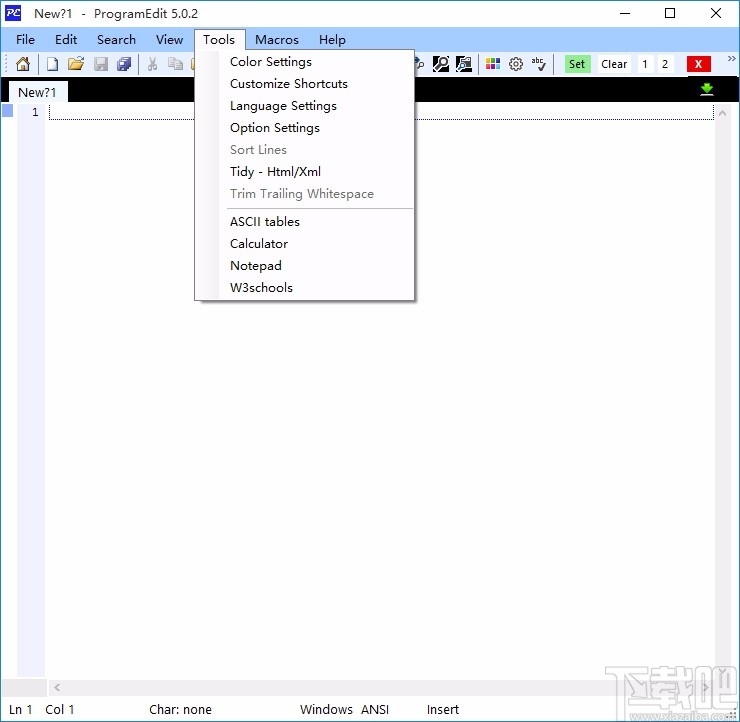Image resolution: width=740 pixels, height=722 pixels.
Task: Select Language Settings in Tools menu
Action: (305, 106)
